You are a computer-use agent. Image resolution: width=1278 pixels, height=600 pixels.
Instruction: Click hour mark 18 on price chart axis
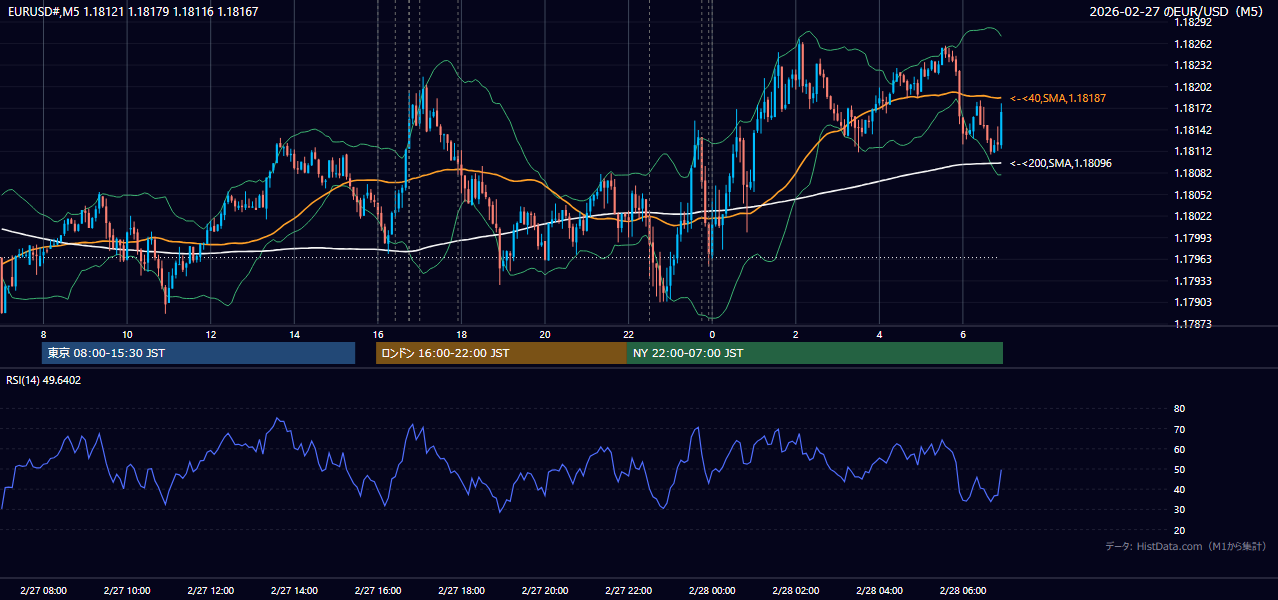click(461, 333)
